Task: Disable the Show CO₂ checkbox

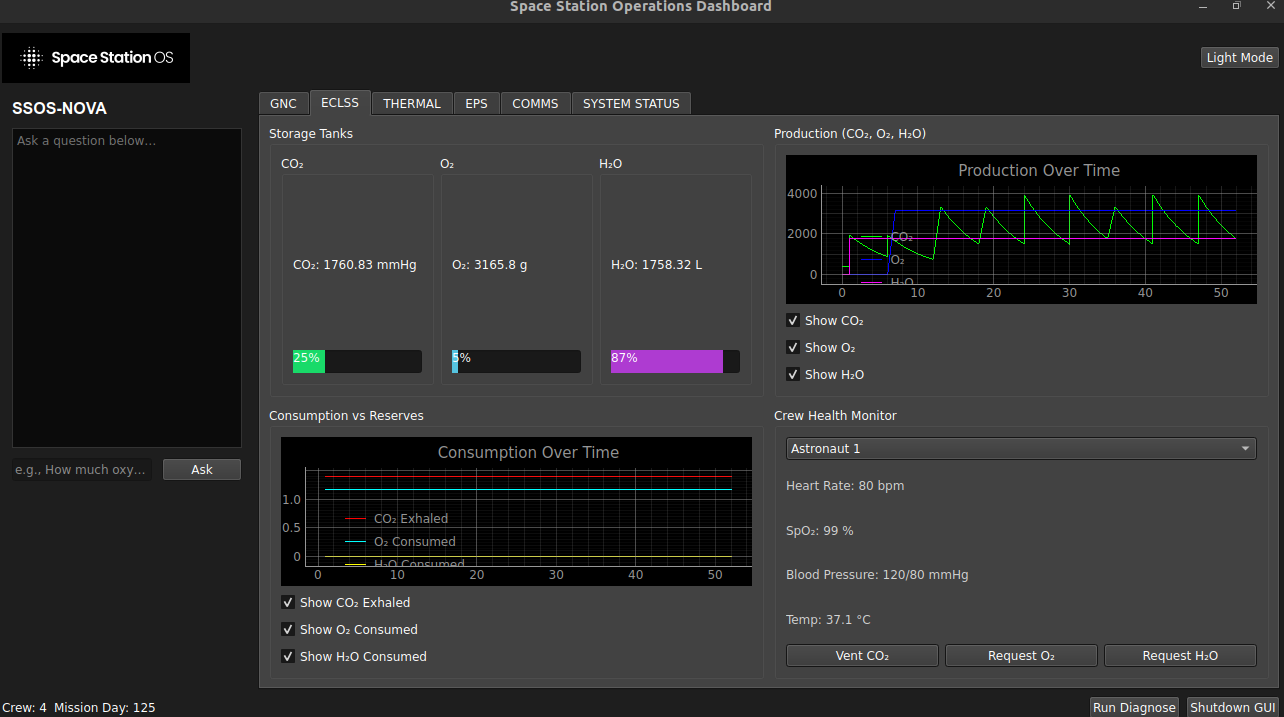Action: [793, 320]
